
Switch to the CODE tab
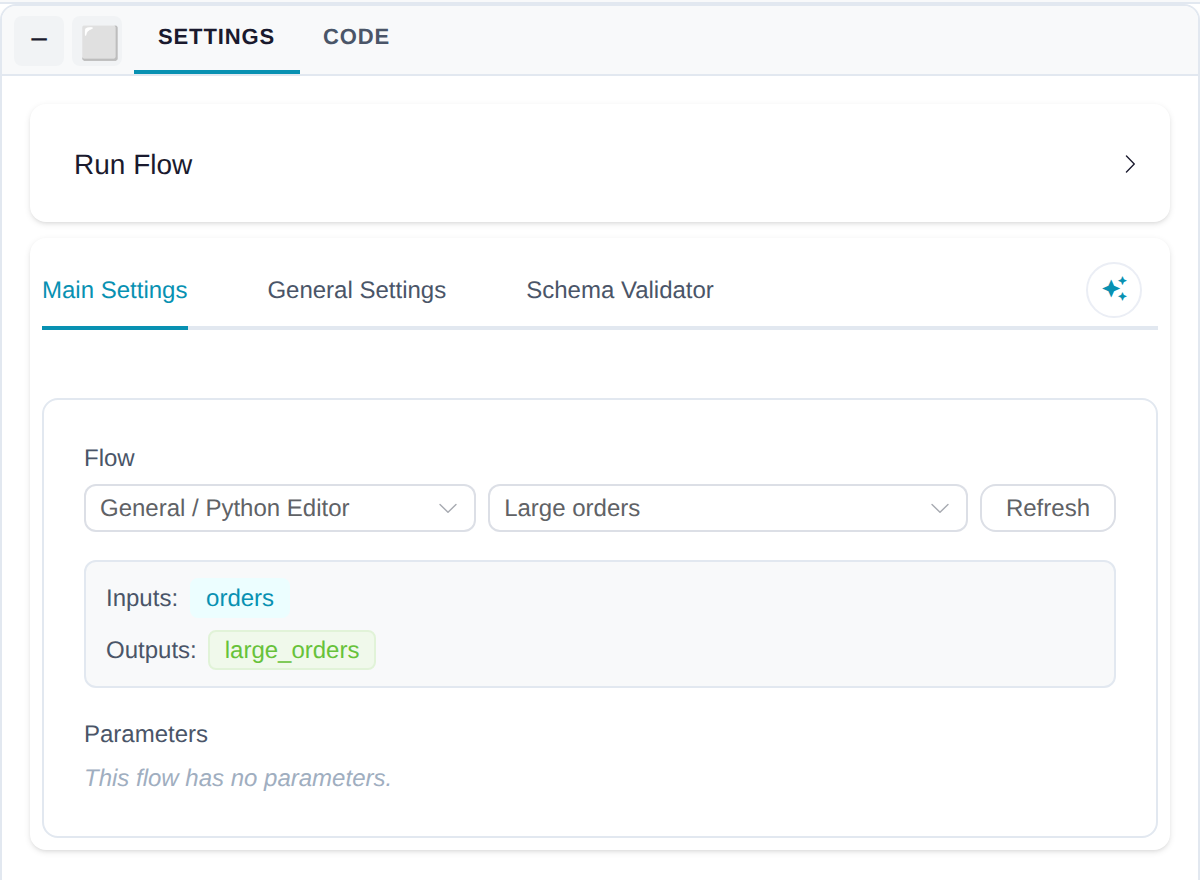pyautogui.click(x=356, y=37)
